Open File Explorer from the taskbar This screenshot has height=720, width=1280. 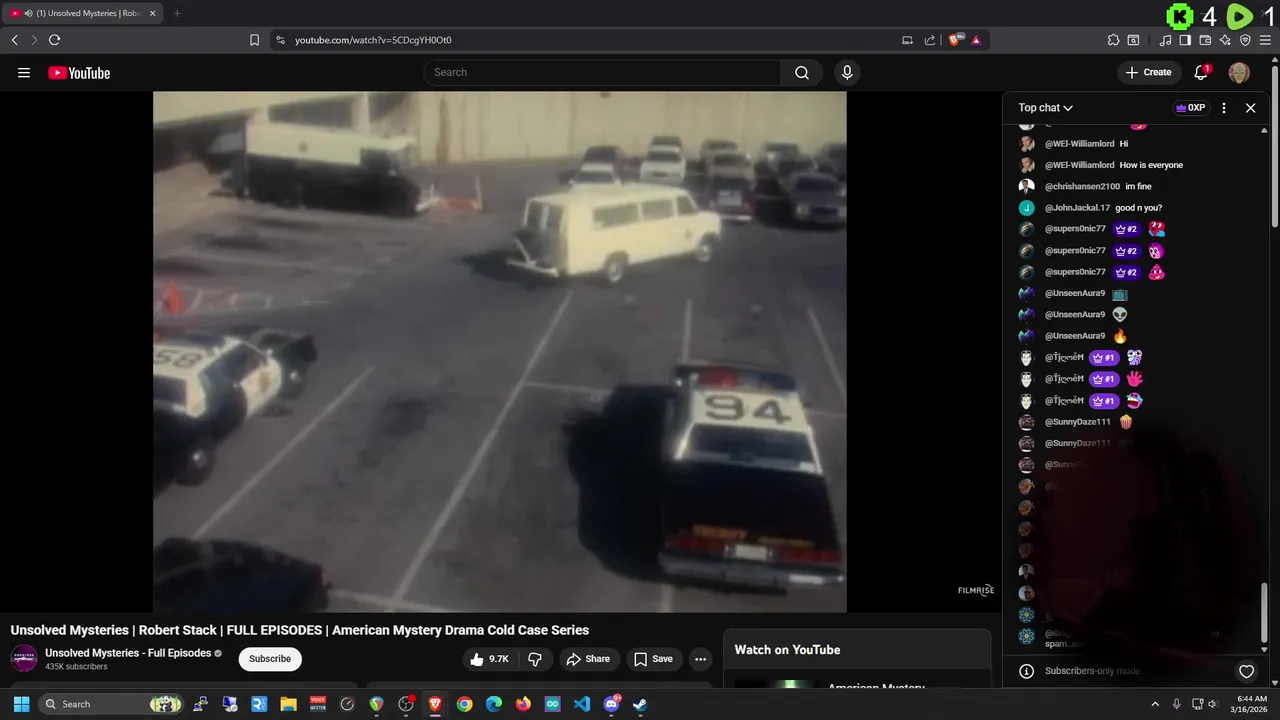288,704
